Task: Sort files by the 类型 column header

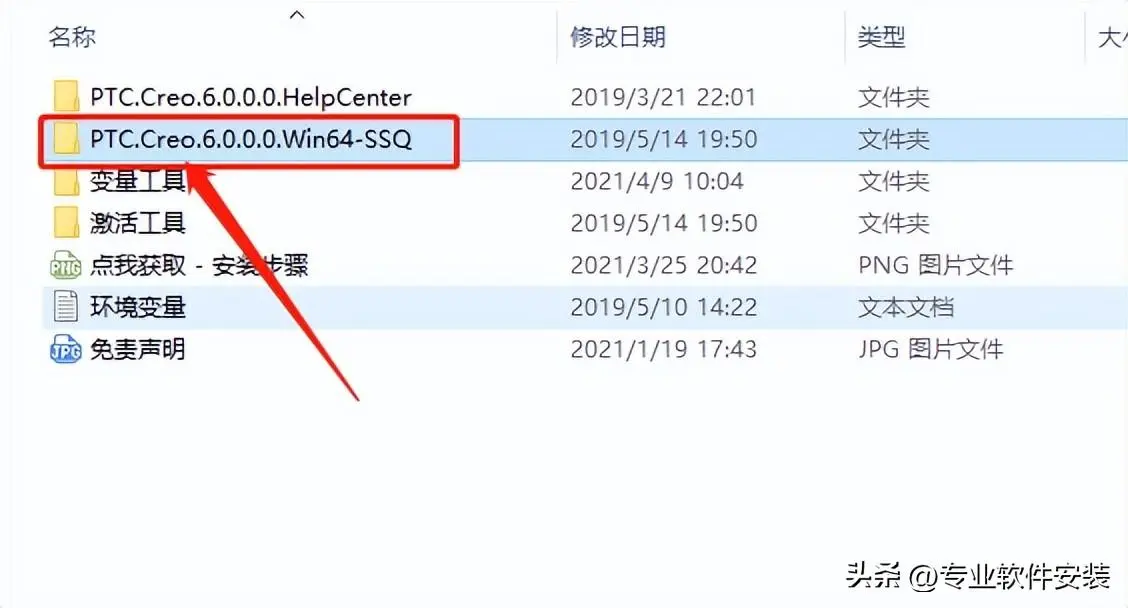Action: coord(881,37)
